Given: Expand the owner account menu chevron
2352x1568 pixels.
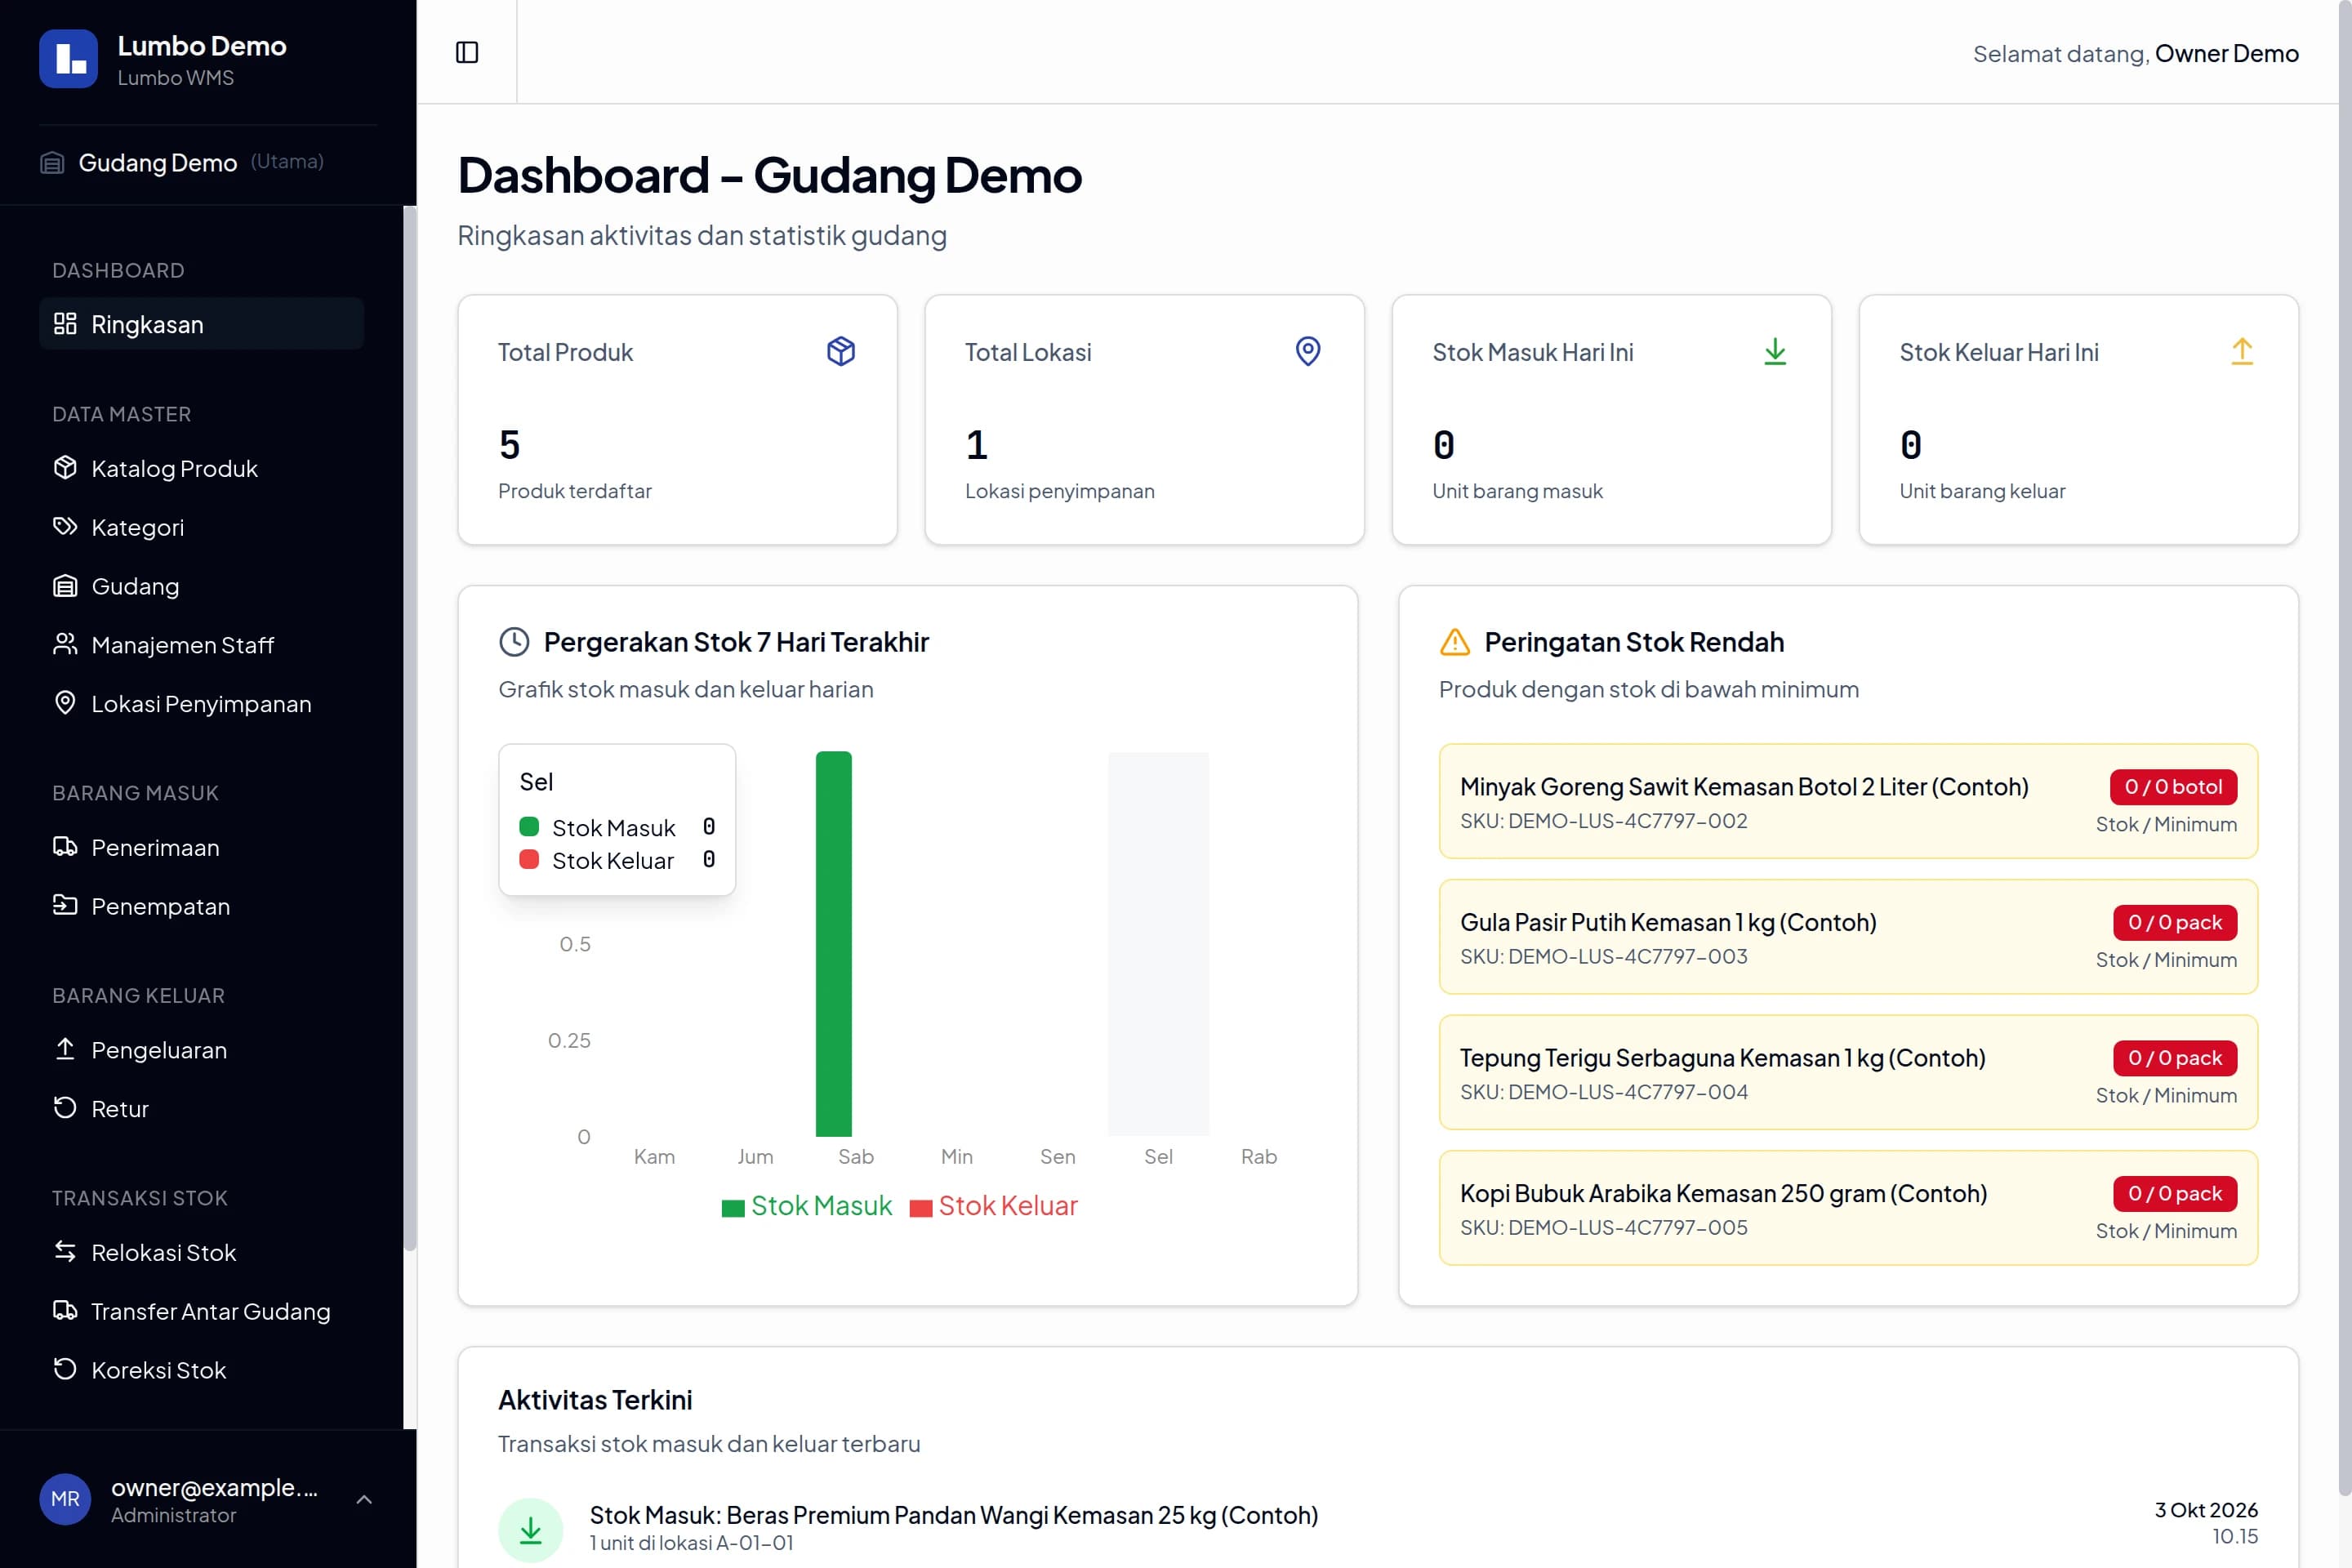Looking at the screenshot, I should [364, 1499].
